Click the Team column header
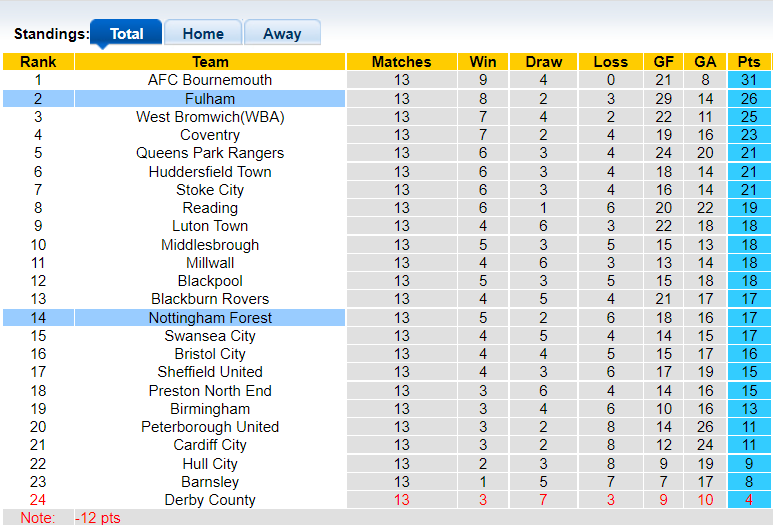This screenshot has width=773, height=527. click(210, 62)
